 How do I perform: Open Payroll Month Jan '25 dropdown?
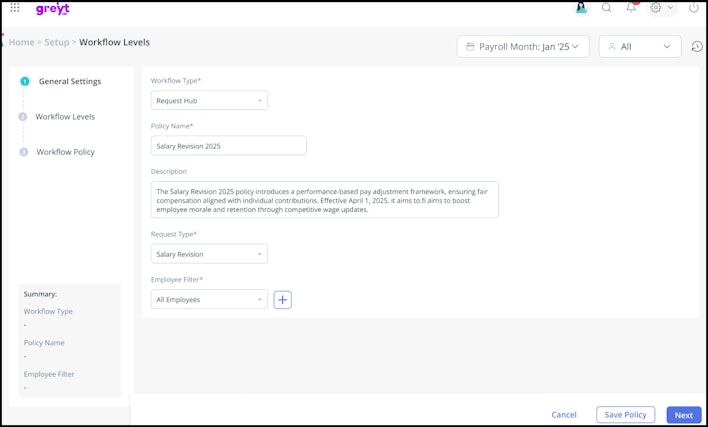(x=523, y=46)
